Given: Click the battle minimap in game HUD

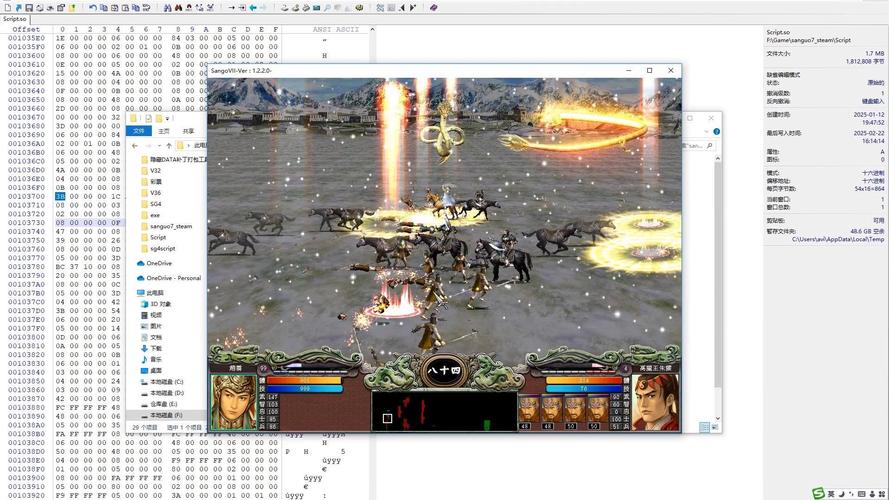Looking at the screenshot, I should click(x=444, y=411).
